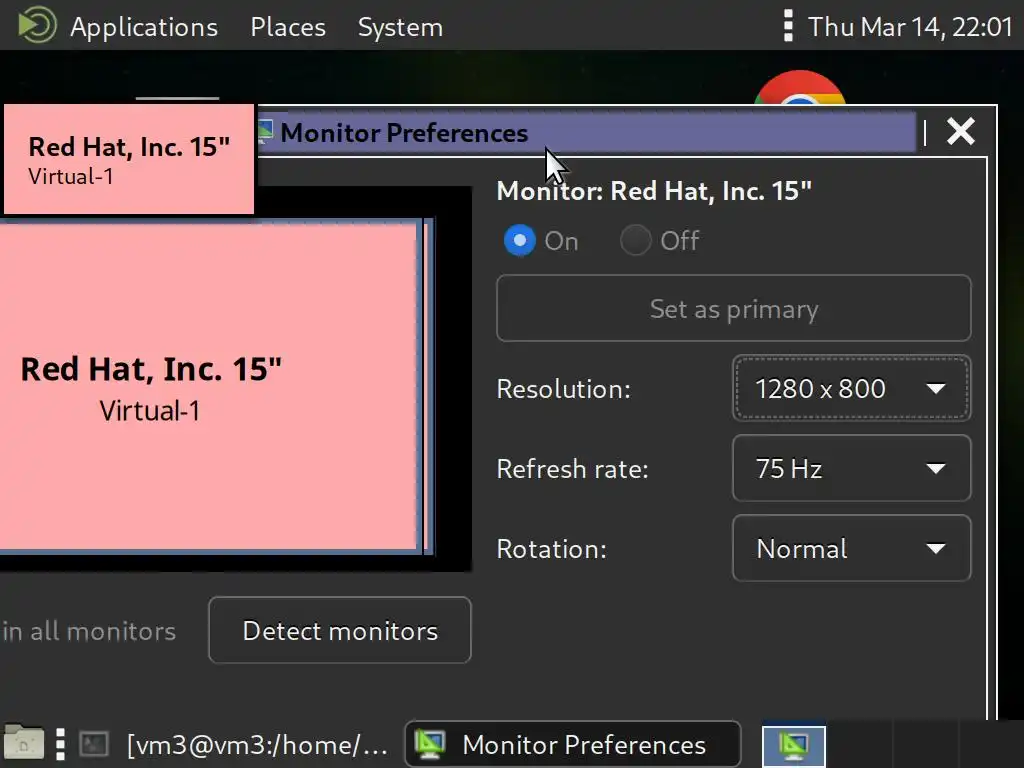
Task: Click the panel grip dots beside the clock
Action: tap(788, 26)
